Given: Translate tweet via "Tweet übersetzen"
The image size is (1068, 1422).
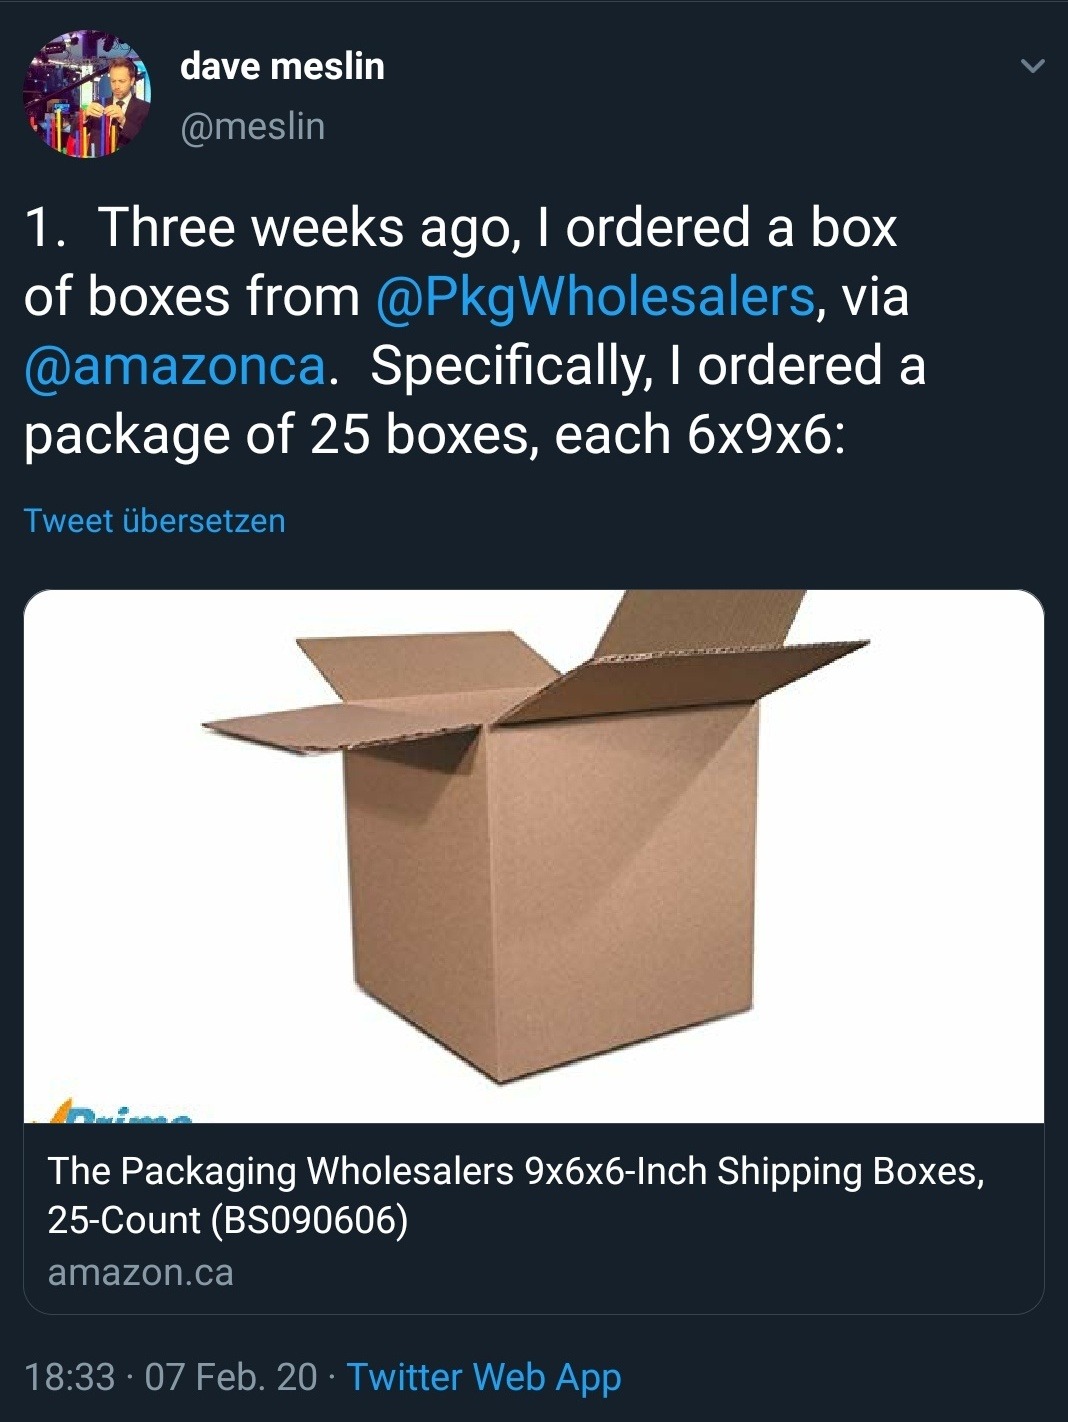Looking at the screenshot, I should pos(154,521).
